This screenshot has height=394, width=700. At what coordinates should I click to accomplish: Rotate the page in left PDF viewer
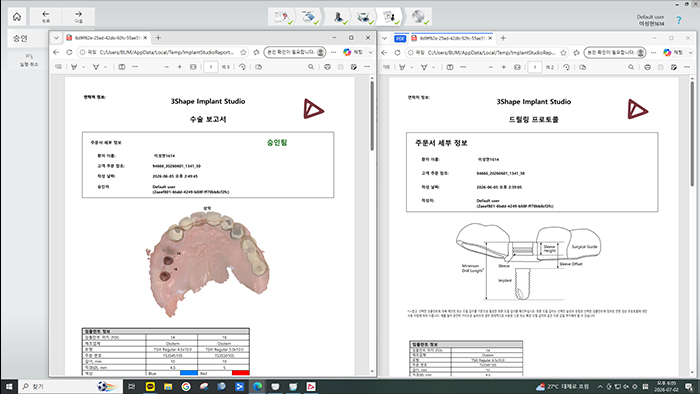tap(242, 67)
